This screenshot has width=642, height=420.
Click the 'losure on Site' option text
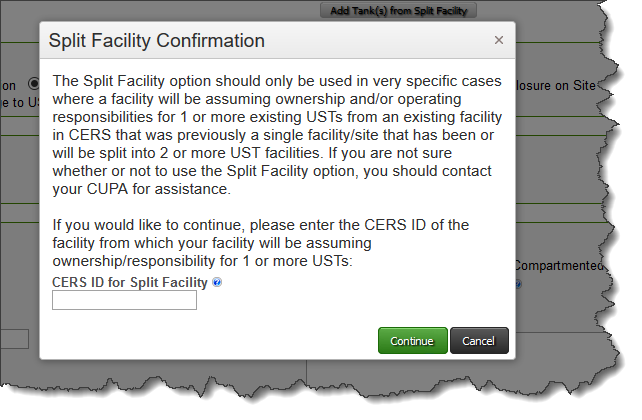pos(555,85)
